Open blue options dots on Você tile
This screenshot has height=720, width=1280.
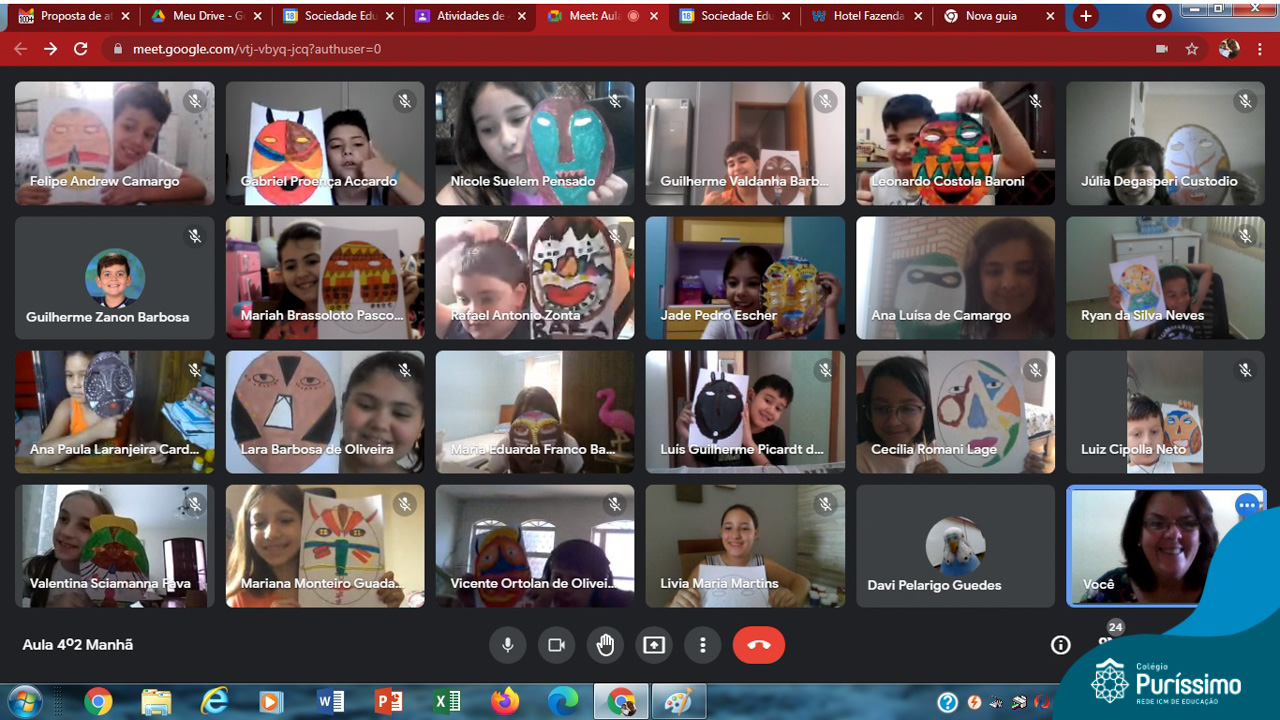point(1246,506)
